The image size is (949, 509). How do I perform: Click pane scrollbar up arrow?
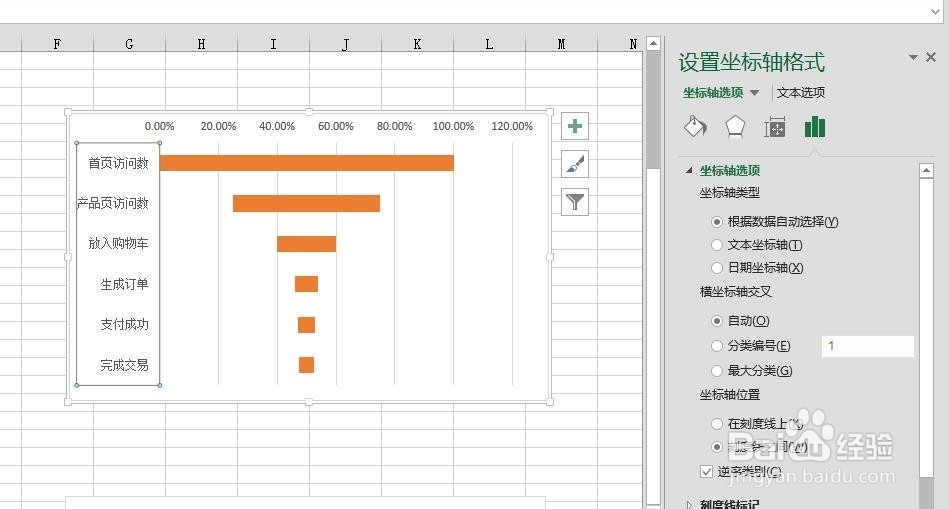(926, 171)
